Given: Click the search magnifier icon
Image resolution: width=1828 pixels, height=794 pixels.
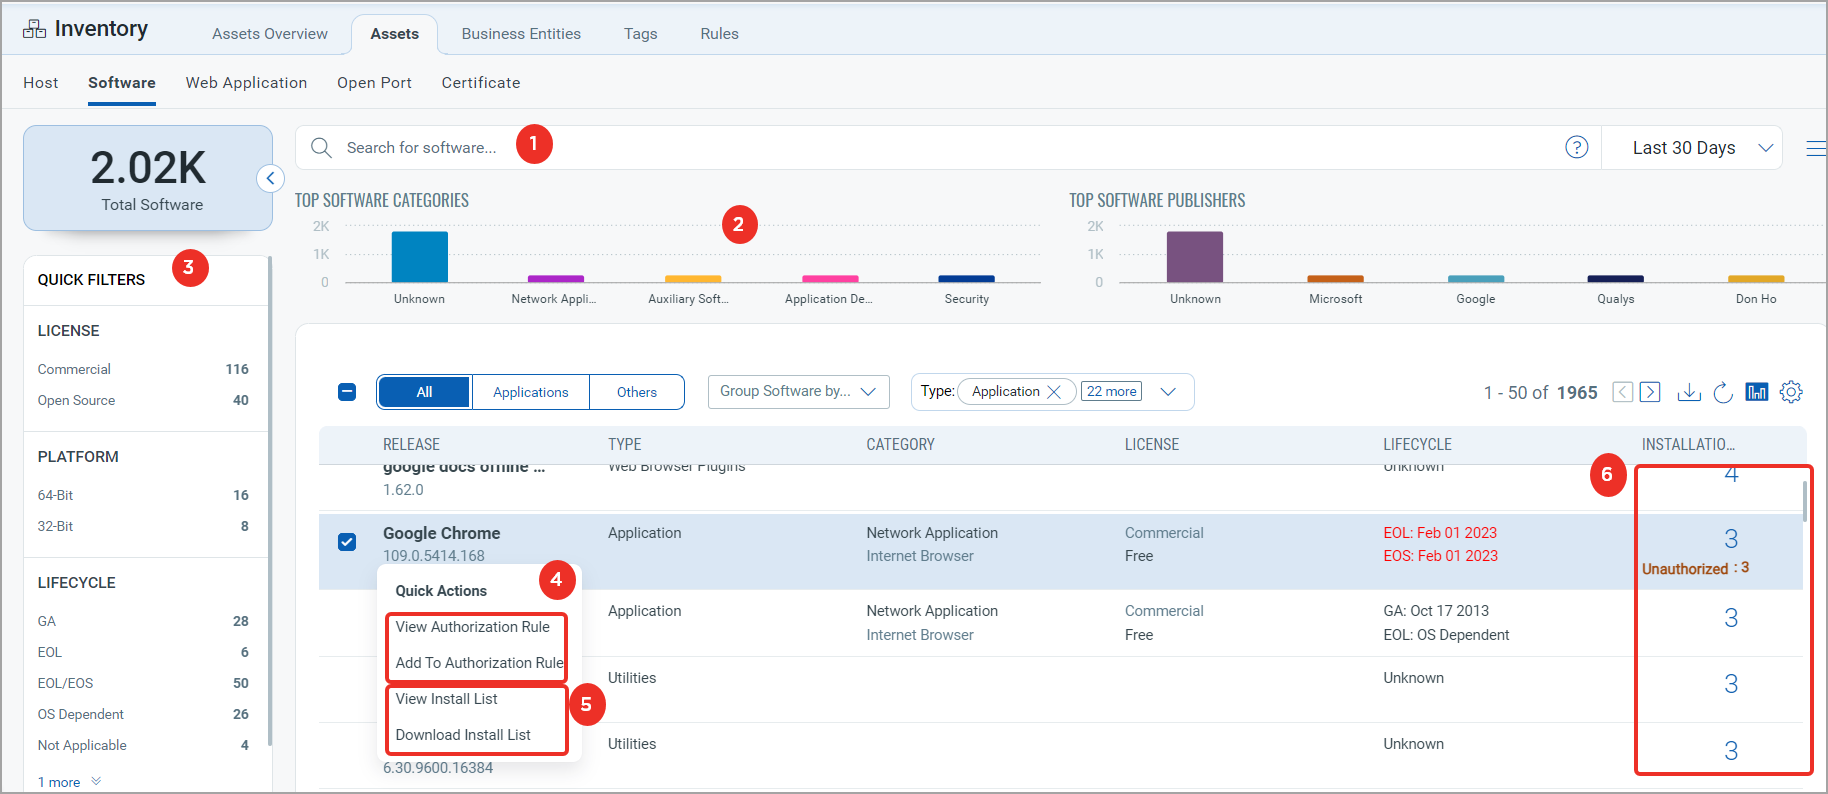Looking at the screenshot, I should pyautogui.click(x=321, y=148).
